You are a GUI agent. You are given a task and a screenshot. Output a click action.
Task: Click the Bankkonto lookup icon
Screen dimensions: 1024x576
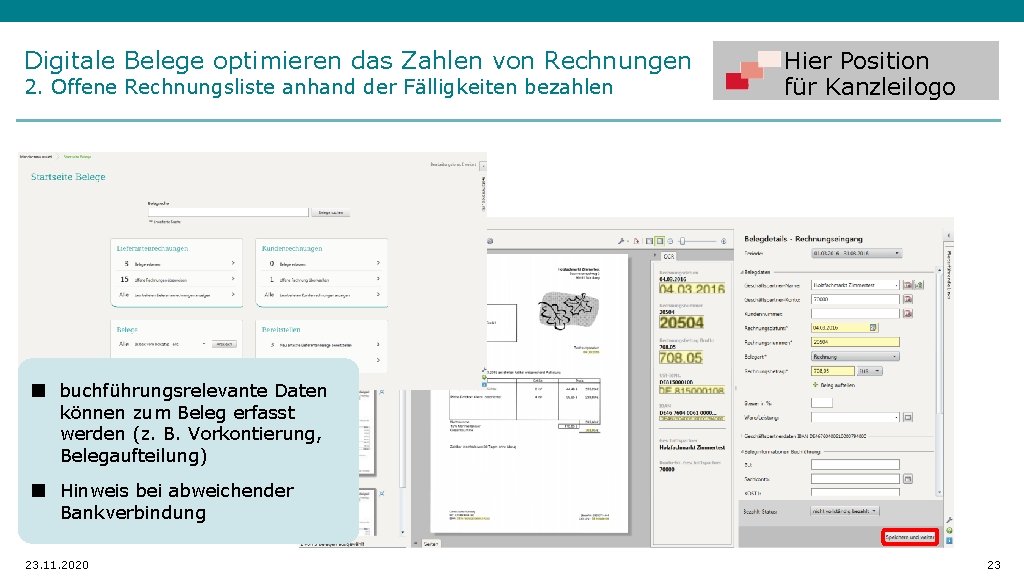coord(908,478)
